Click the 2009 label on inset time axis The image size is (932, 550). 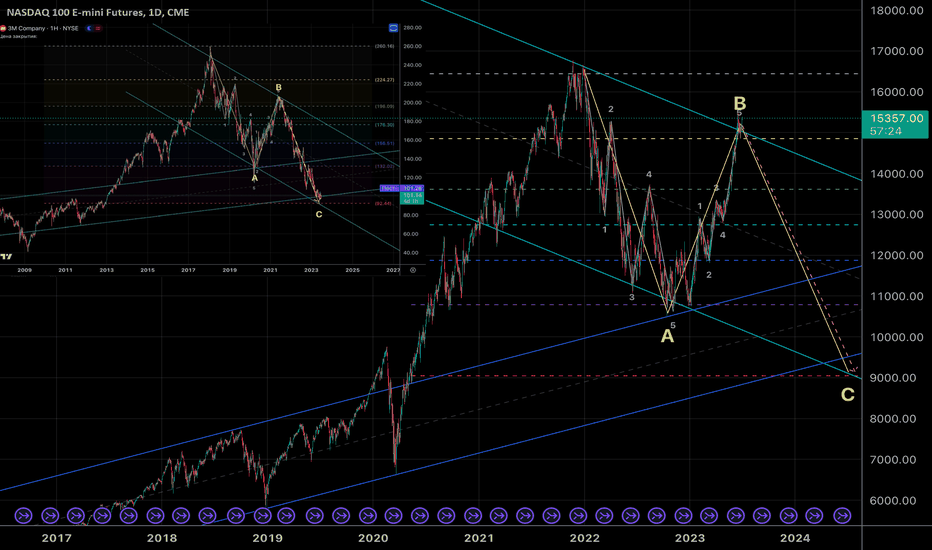[x=24, y=270]
